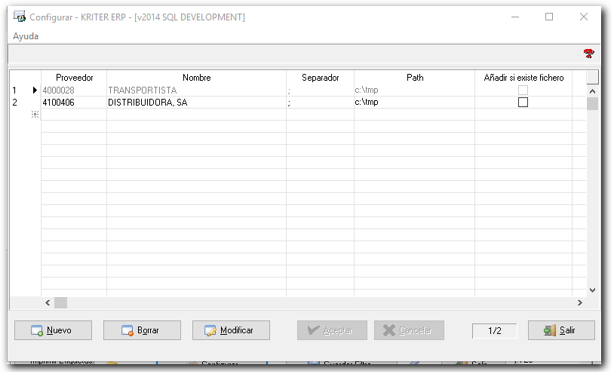
Task: Click the horizontal scrollbar right arrow
Action: click(580, 303)
